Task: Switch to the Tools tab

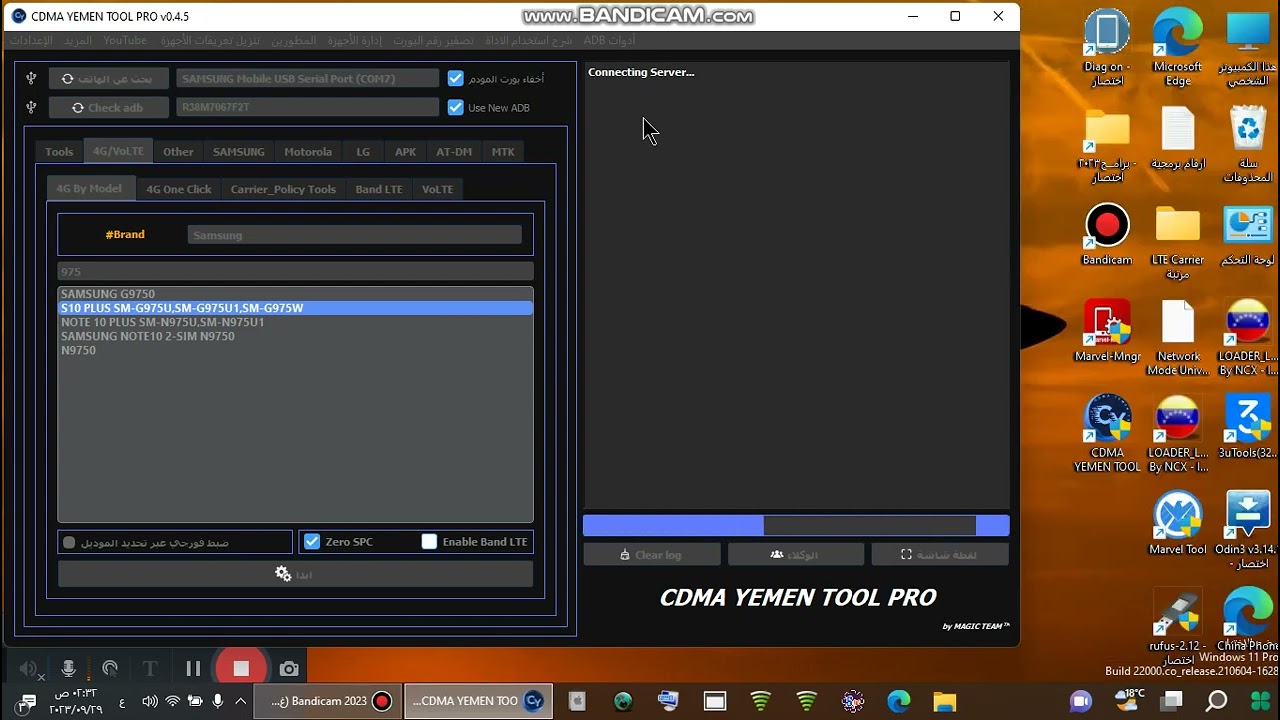Action: click(59, 151)
